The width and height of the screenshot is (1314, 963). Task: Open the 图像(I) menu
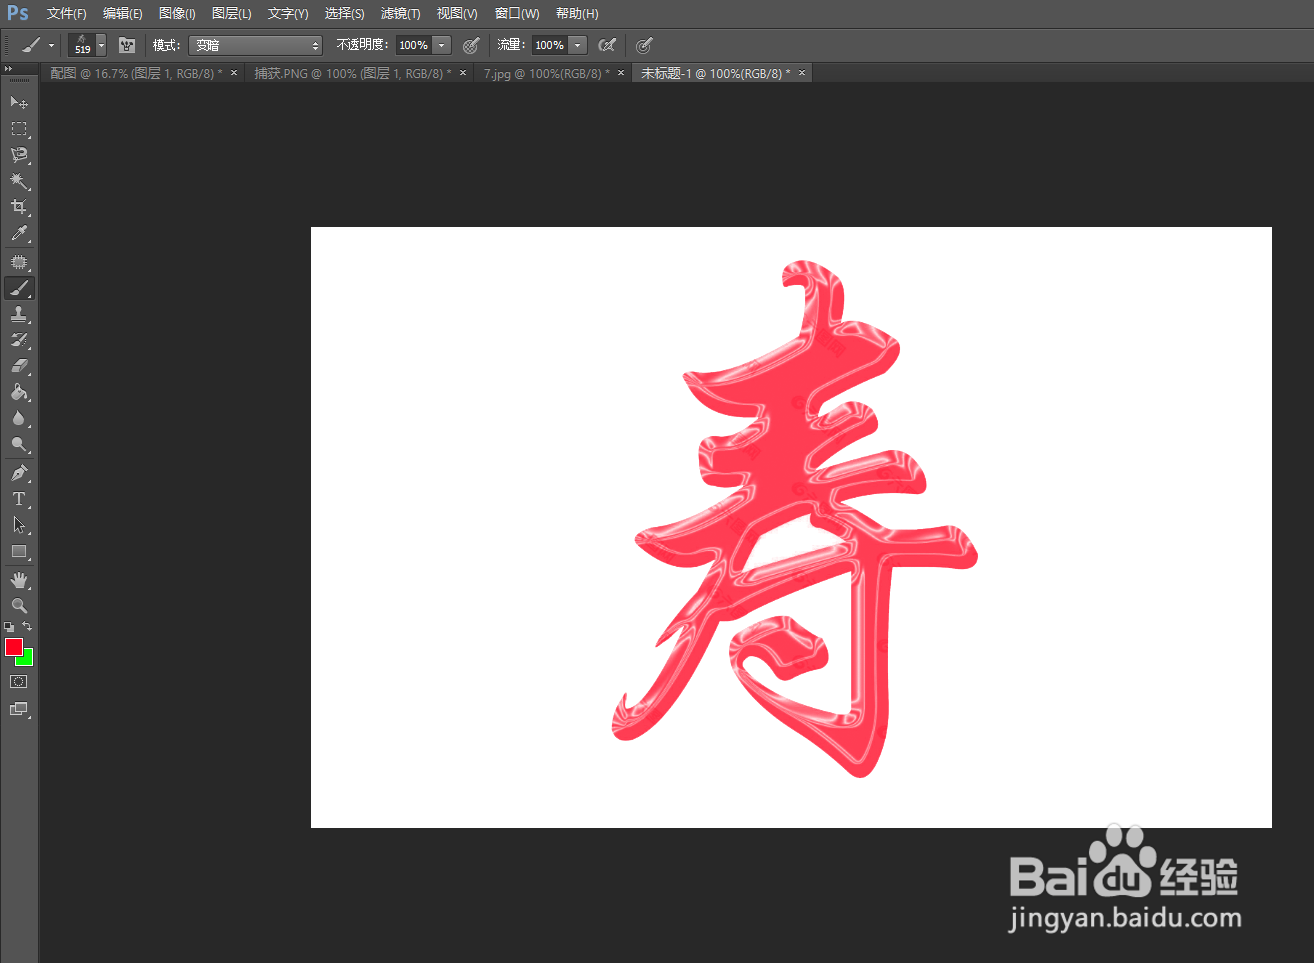click(x=177, y=14)
